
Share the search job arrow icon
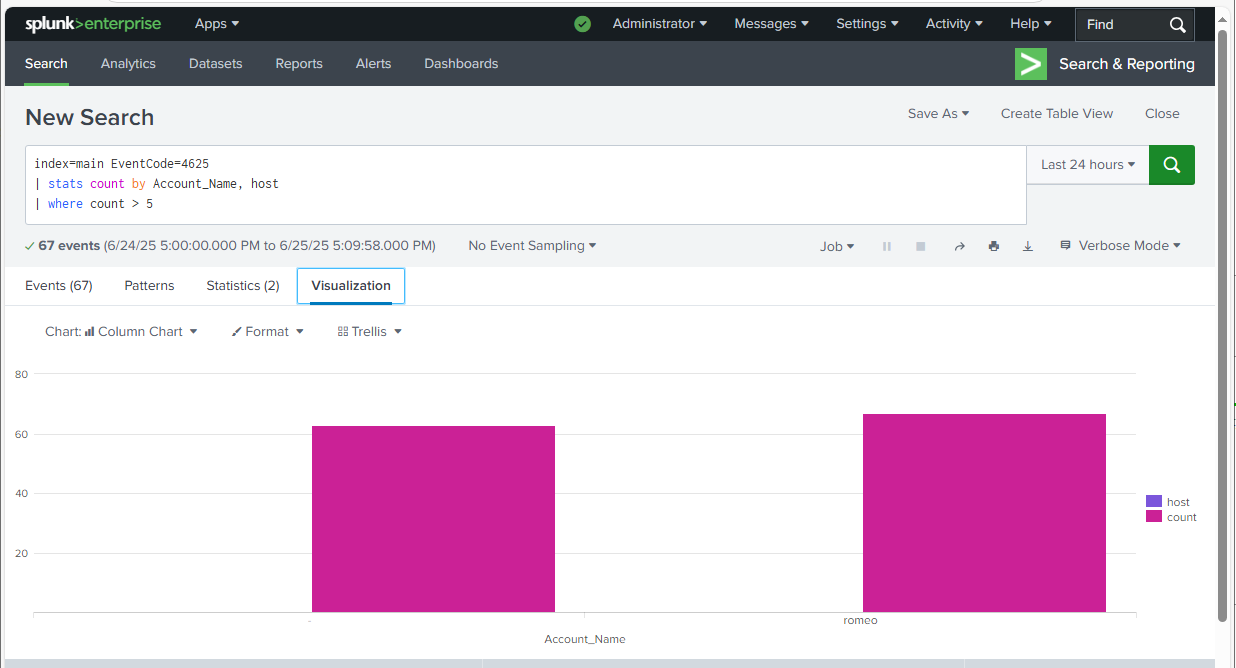pos(959,246)
